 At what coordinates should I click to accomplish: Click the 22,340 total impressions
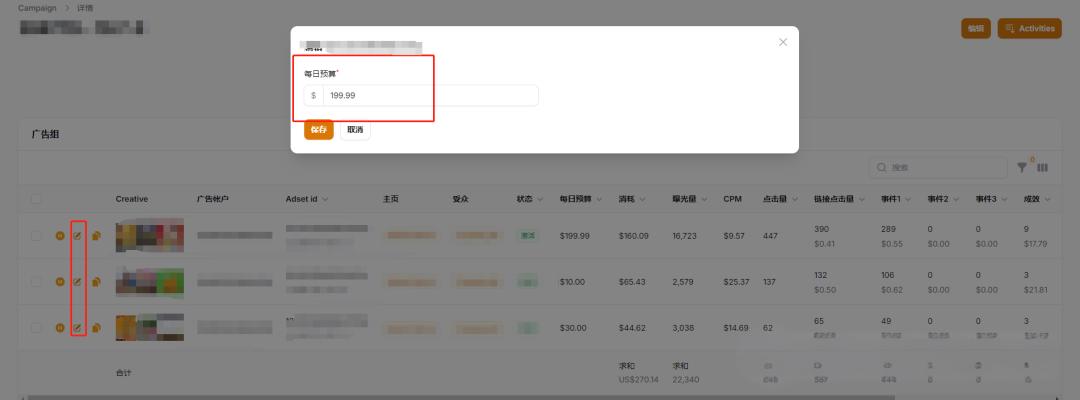tap(685, 379)
